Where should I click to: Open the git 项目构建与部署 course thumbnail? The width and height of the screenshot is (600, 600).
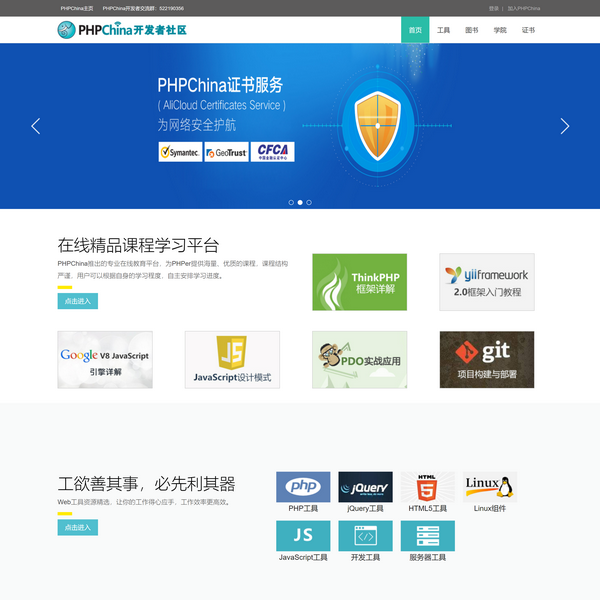[486, 359]
